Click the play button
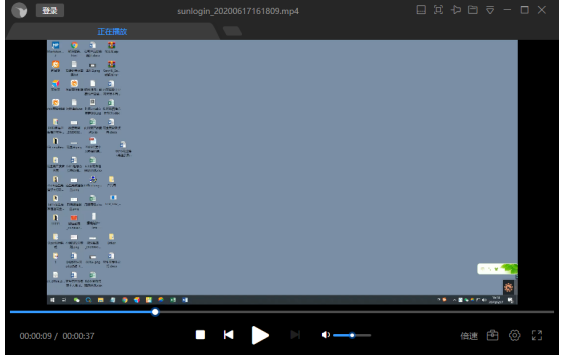 [x=260, y=335]
